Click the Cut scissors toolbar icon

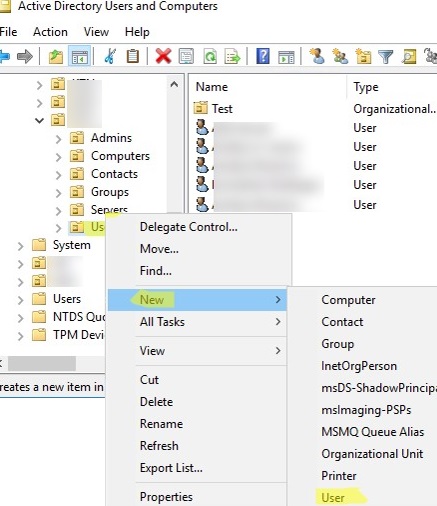click(110, 56)
